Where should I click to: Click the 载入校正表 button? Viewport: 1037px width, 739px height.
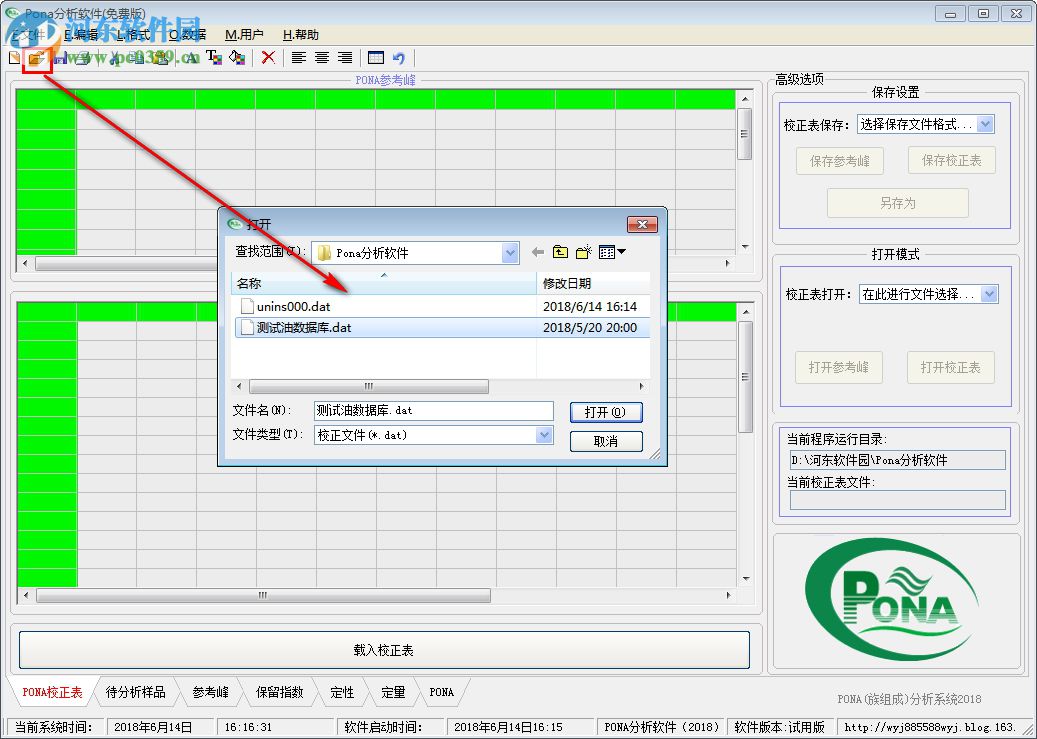click(384, 650)
